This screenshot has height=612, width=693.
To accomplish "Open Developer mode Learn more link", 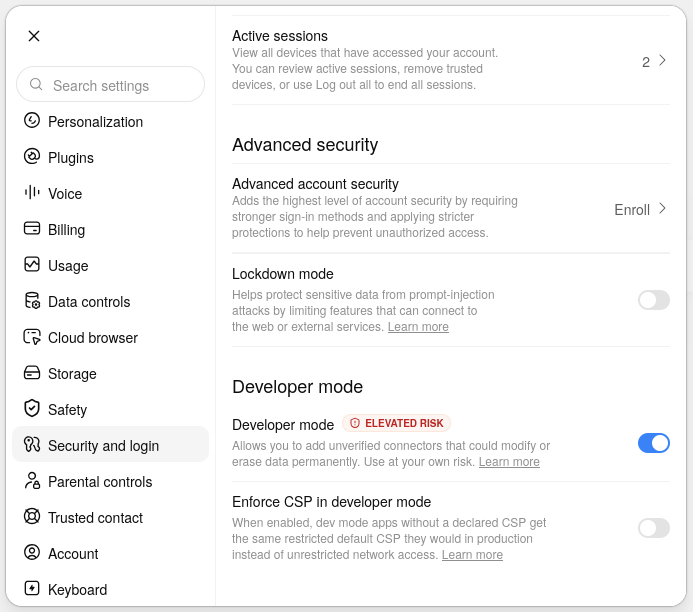I will [x=509, y=462].
